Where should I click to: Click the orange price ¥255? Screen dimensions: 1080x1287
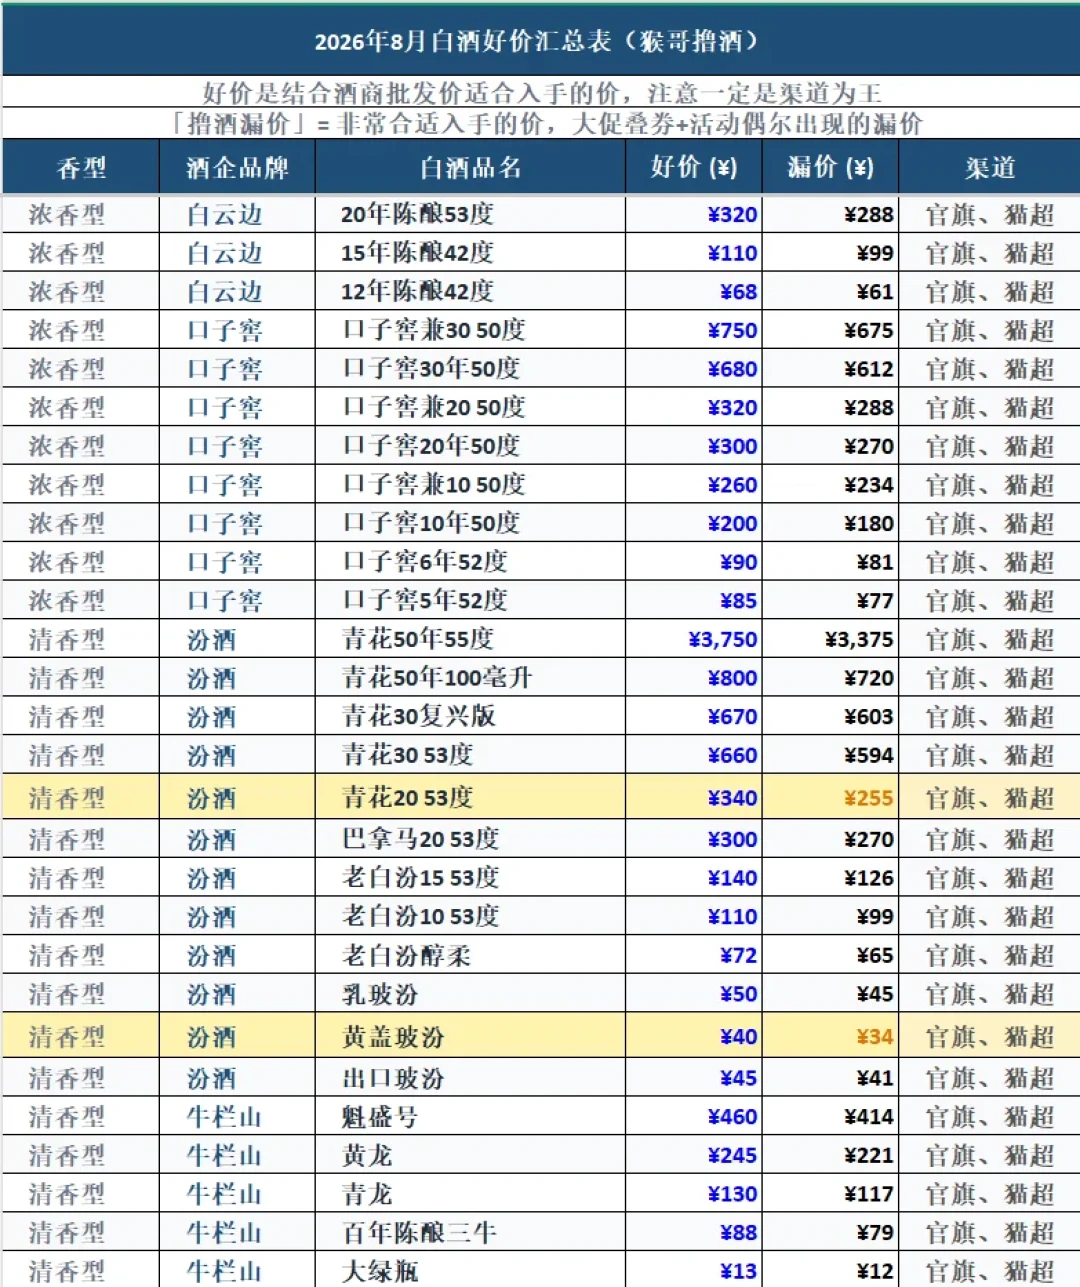tap(868, 798)
